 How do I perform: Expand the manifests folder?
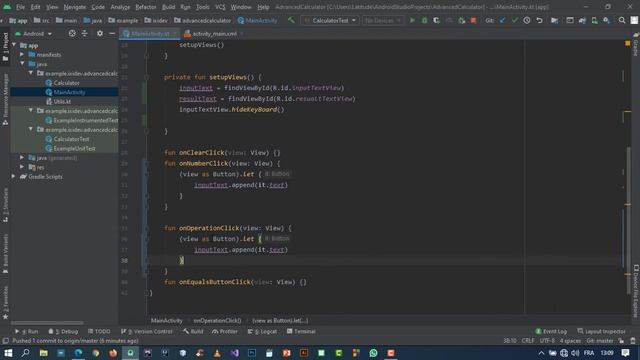tap(22, 54)
